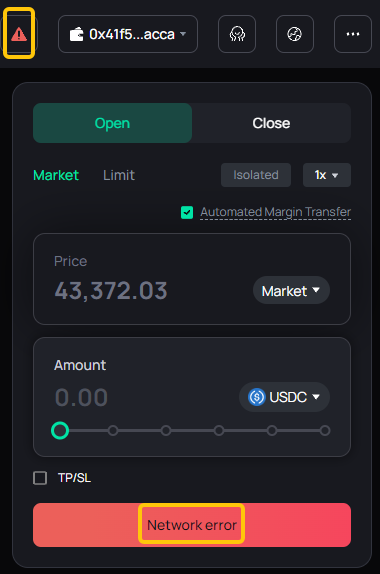Click the USDC coin icon
This screenshot has height=574, width=380.
point(257,397)
